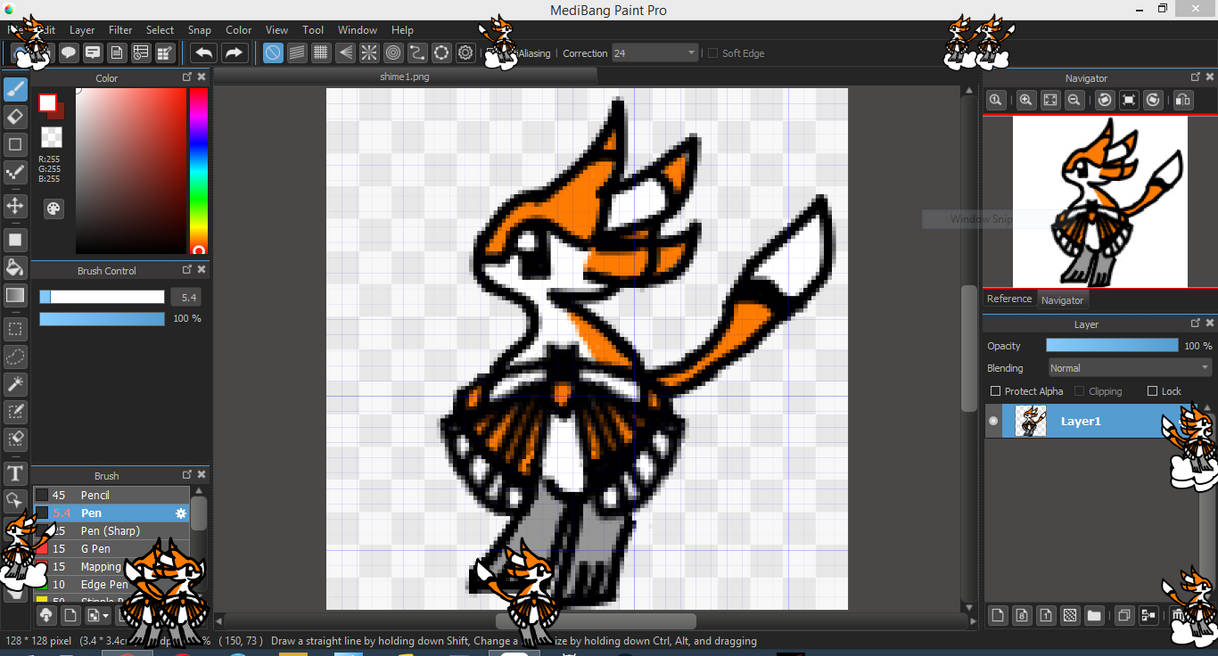Select the Text tool
Image resolution: width=1218 pixels, height=656 pixels.
(15, 473)
